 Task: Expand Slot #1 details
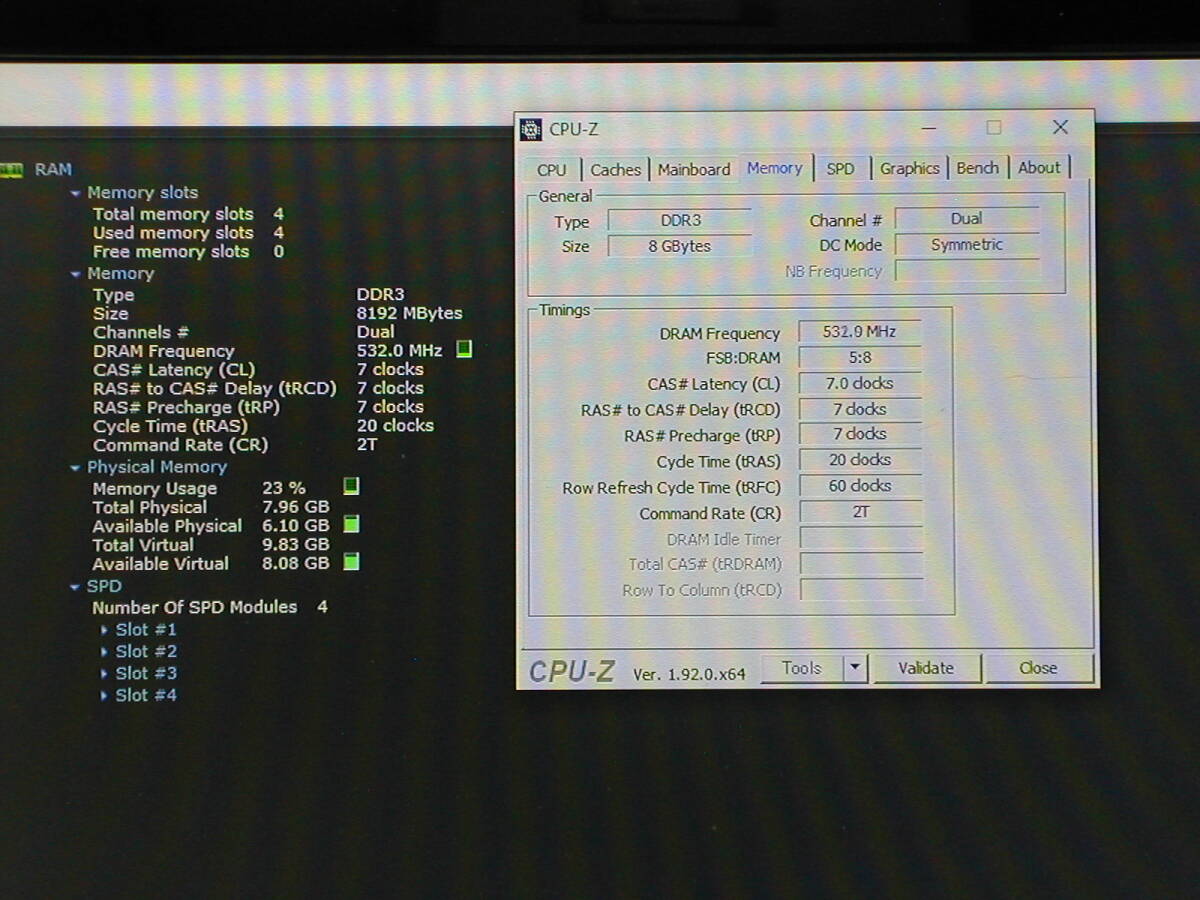(105, 630)
